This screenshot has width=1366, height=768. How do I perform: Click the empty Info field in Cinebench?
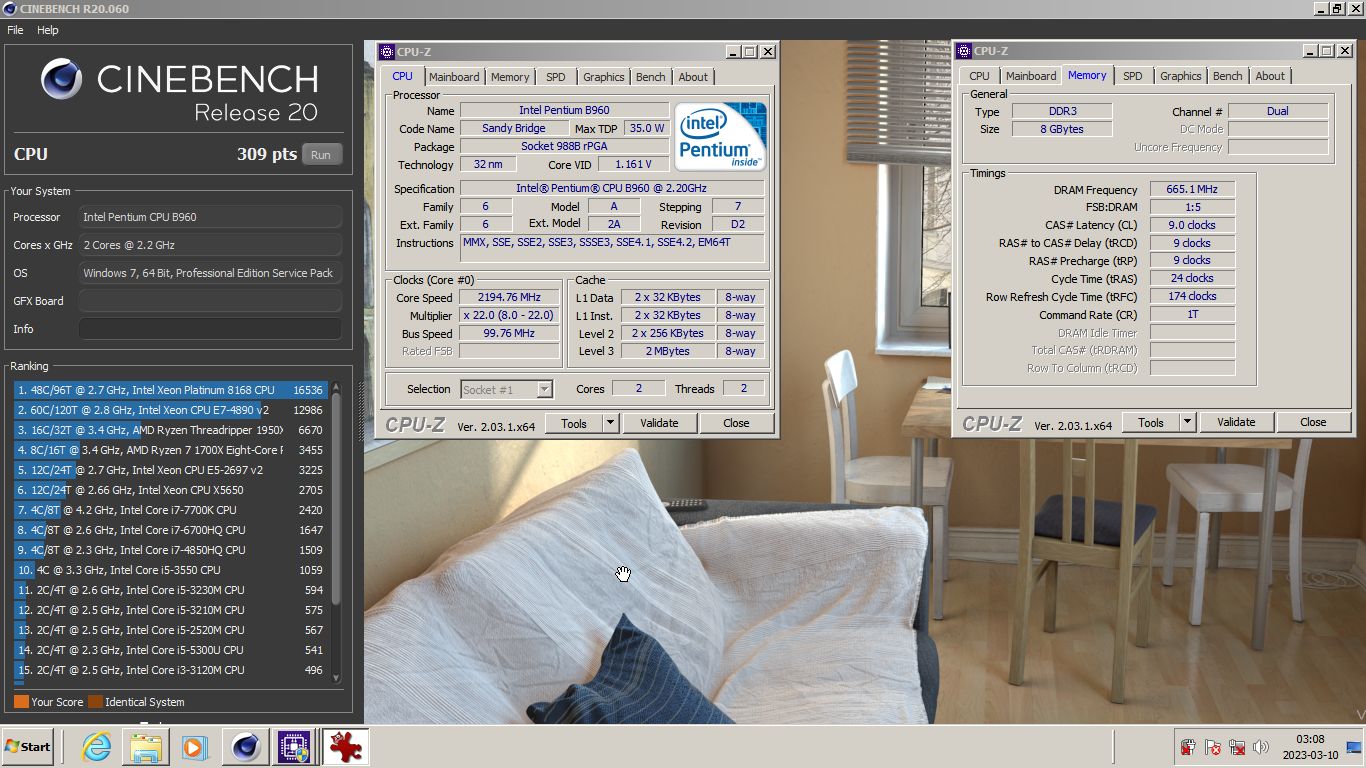(x=210, y=329)
